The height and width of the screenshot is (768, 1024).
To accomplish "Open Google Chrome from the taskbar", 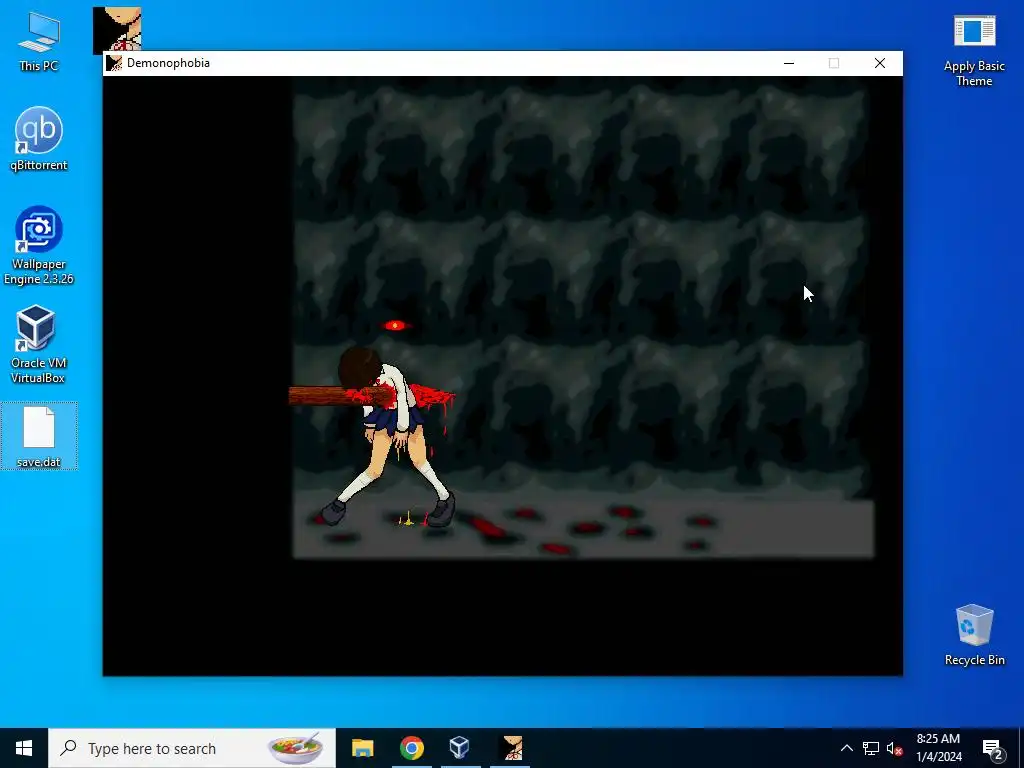I will click(411, 748).
